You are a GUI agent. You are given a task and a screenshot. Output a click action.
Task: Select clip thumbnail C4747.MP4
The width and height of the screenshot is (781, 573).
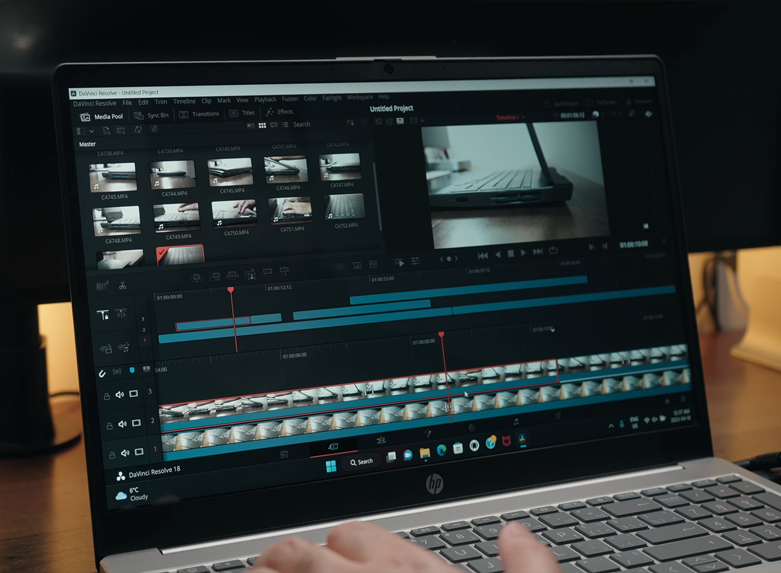tap(340, 166)
